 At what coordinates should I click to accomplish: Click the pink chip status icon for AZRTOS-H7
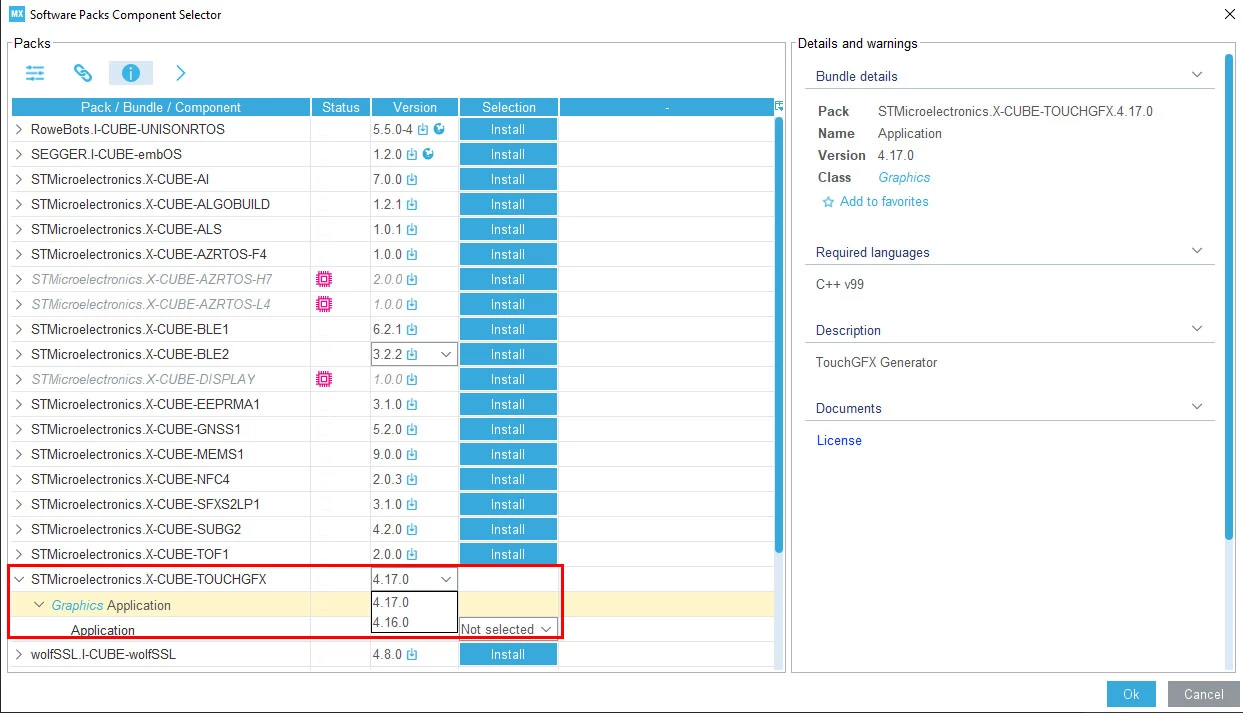click(x=323, y=279)
